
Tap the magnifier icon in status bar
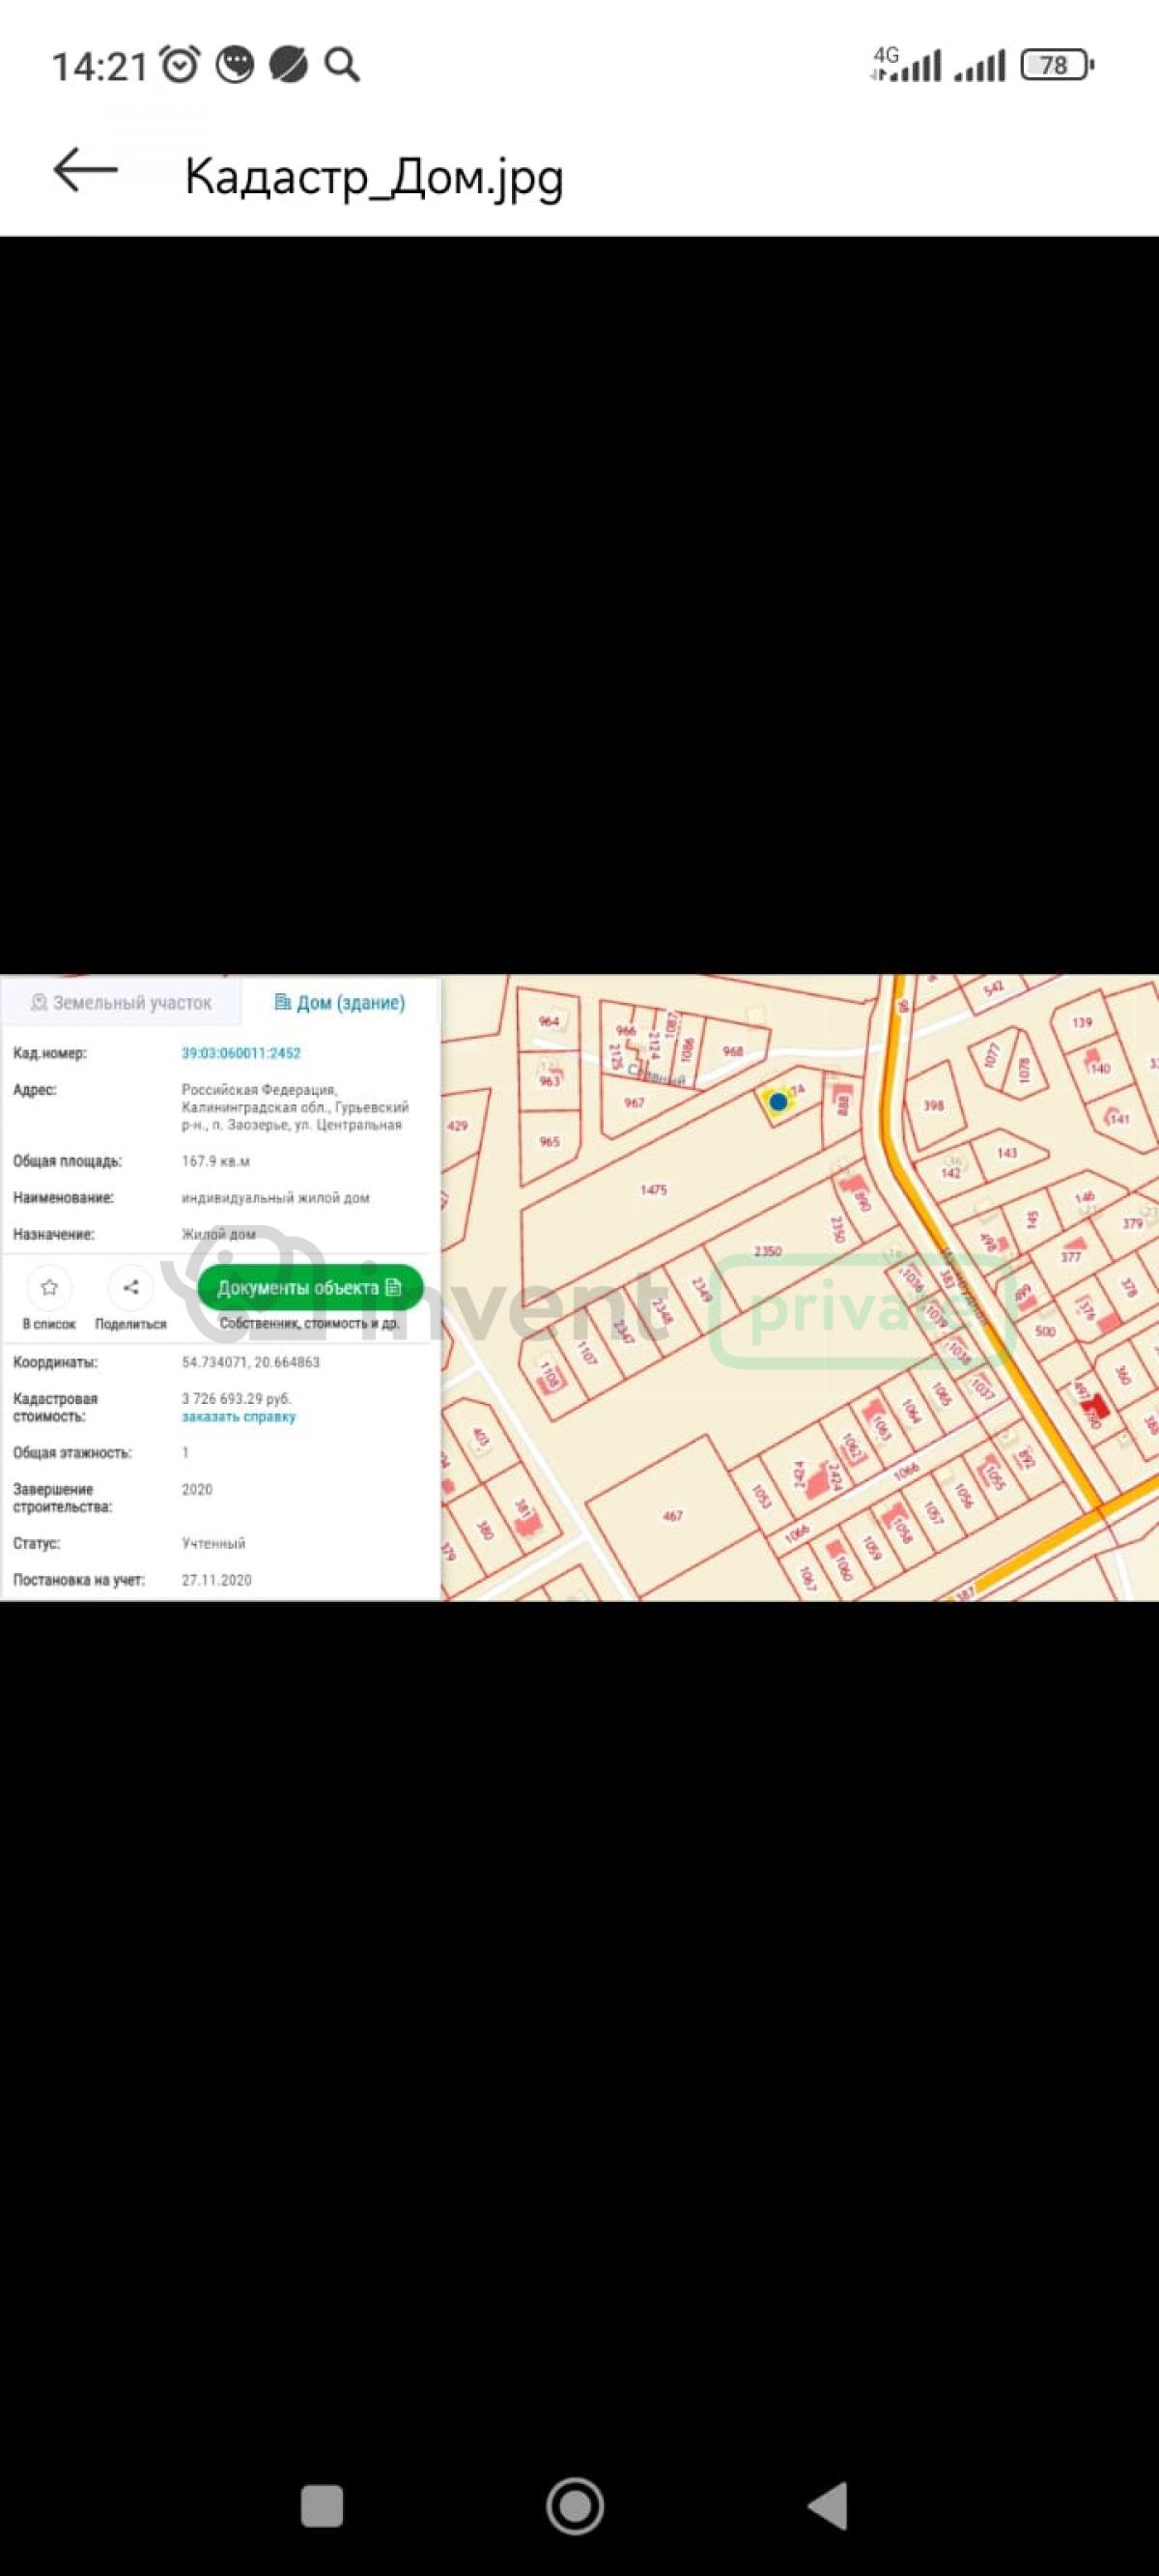pos(342,66)
